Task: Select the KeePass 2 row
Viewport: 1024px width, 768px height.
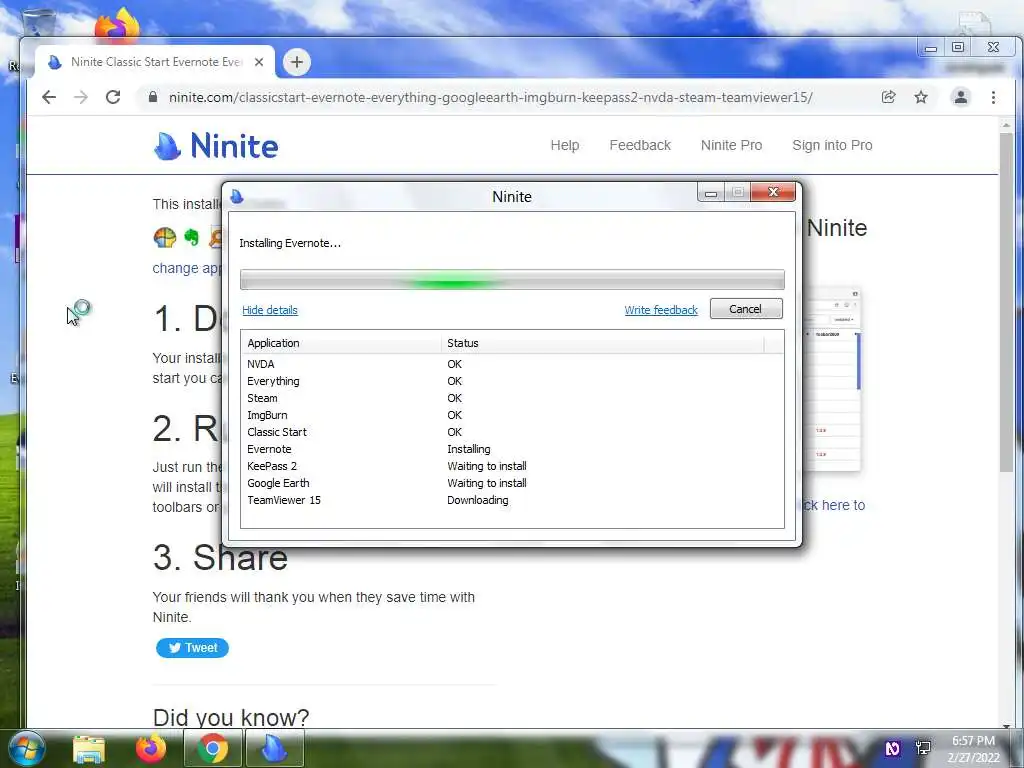Action: pos(512,466)
